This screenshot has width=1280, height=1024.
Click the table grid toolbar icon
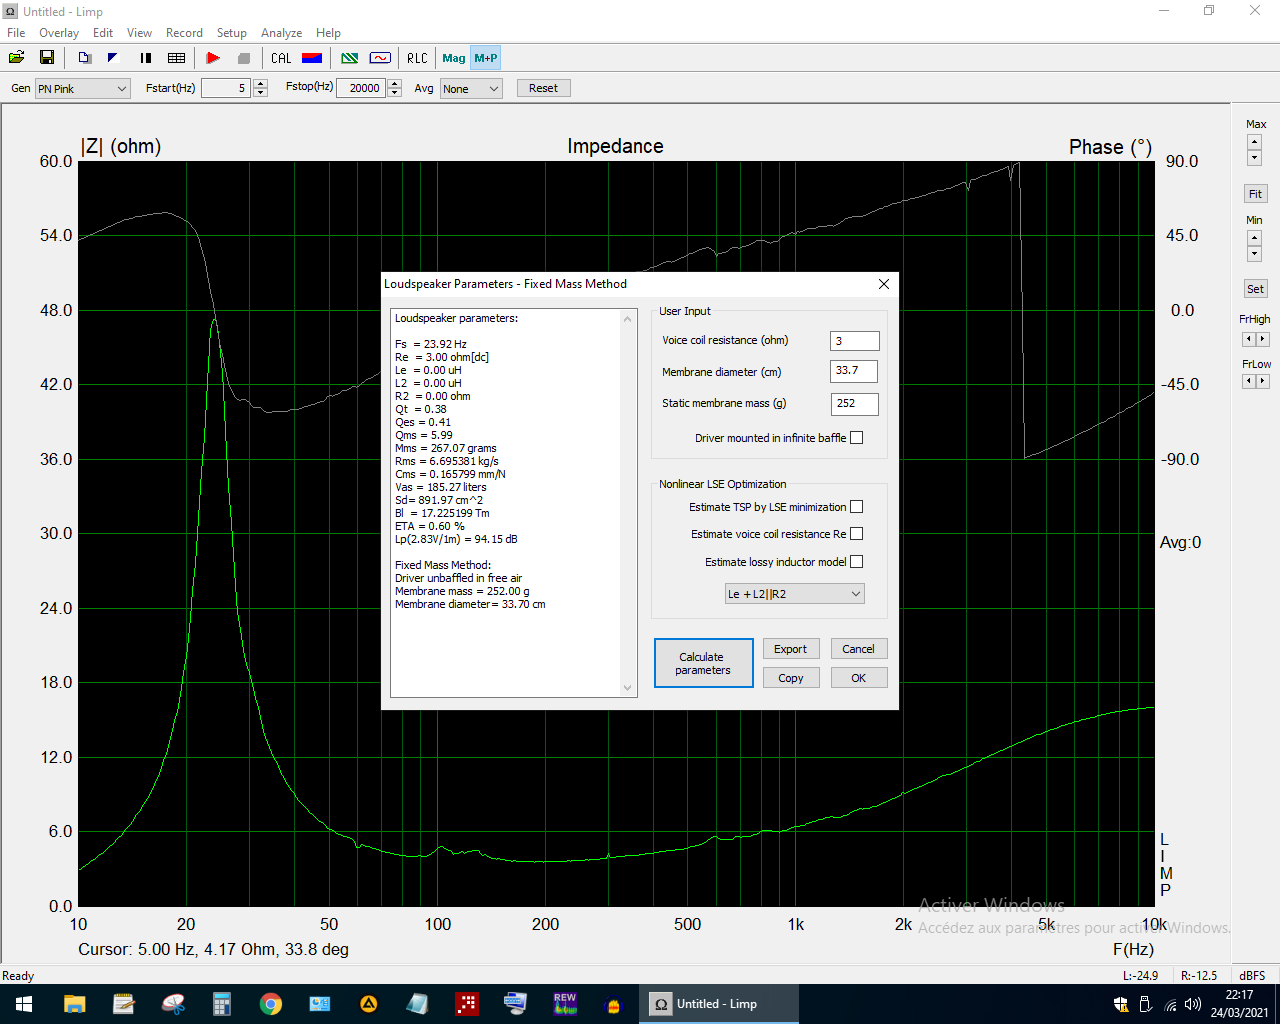click(x=177, y=58)
